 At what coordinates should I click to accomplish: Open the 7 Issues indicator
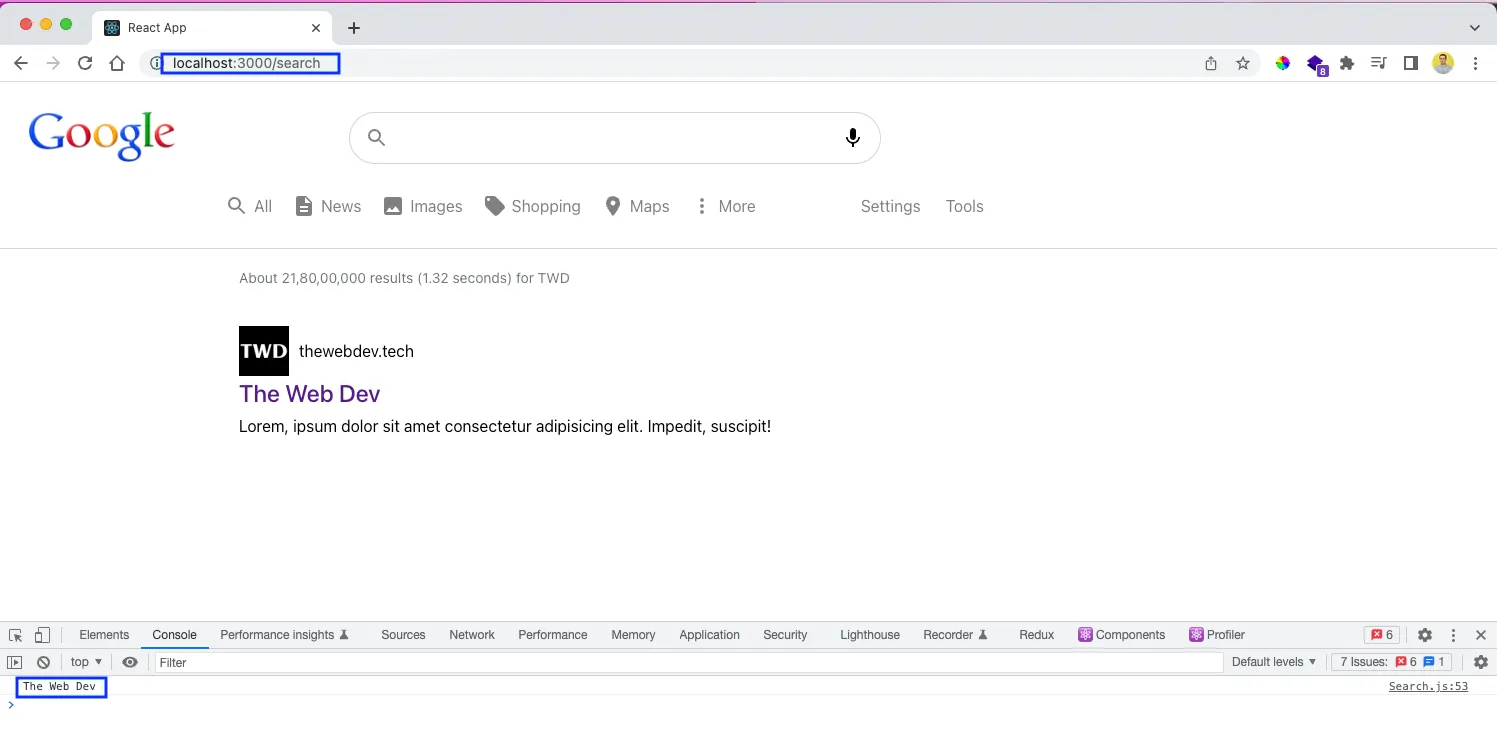click(x=1392, y=662)
